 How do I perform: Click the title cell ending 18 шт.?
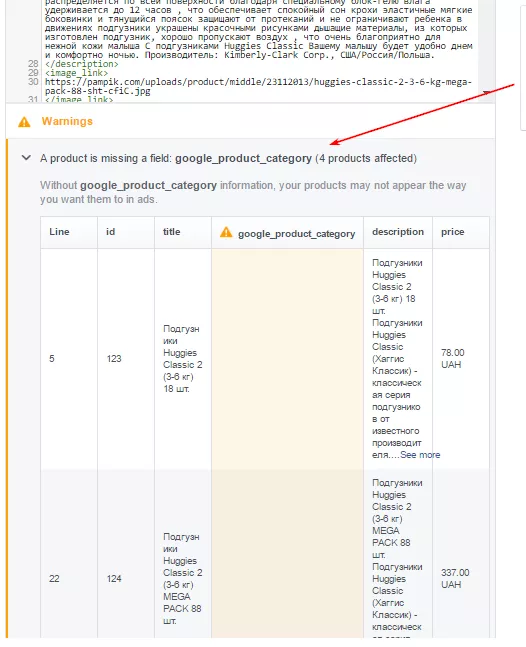[183, 359]
